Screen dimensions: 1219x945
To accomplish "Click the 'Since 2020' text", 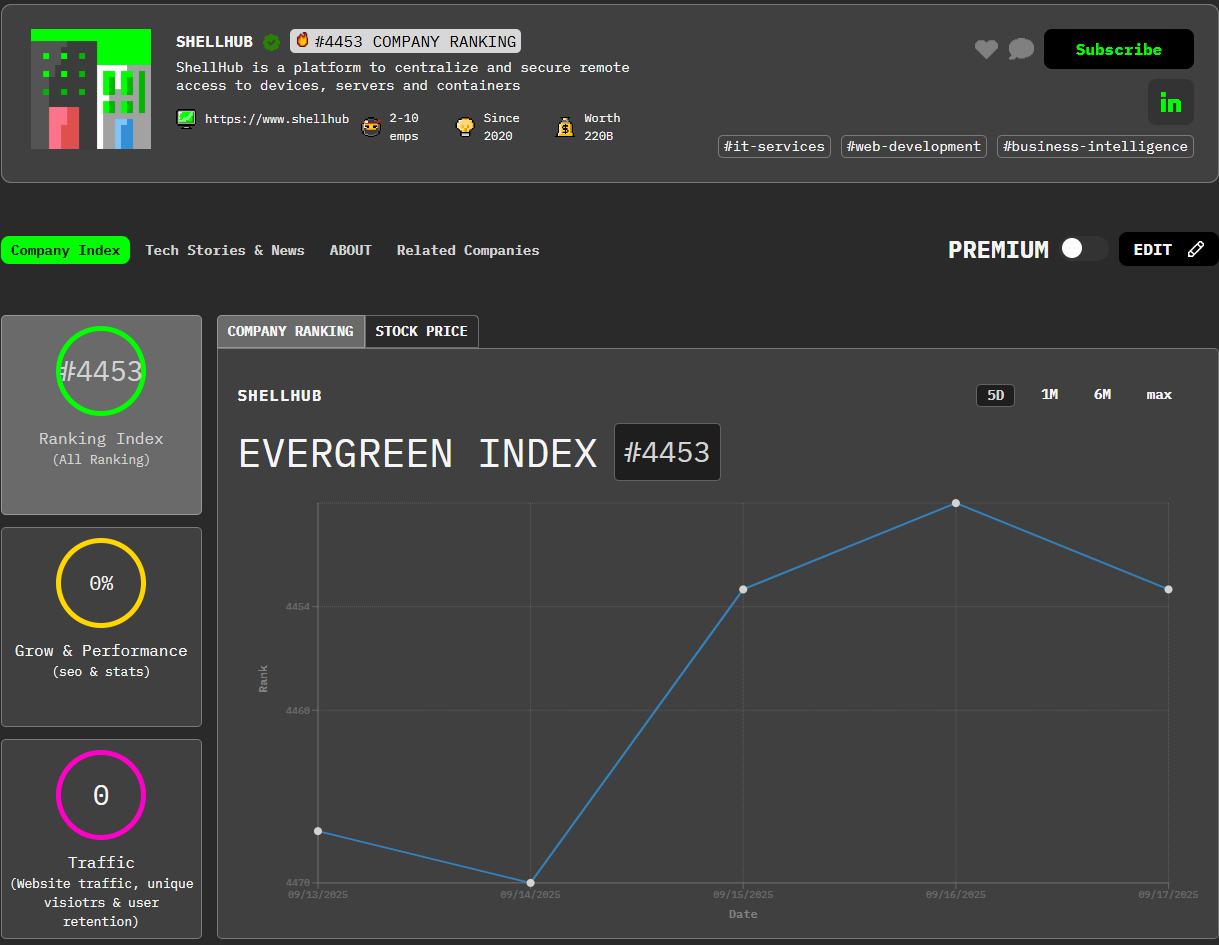I will (502, 127).
